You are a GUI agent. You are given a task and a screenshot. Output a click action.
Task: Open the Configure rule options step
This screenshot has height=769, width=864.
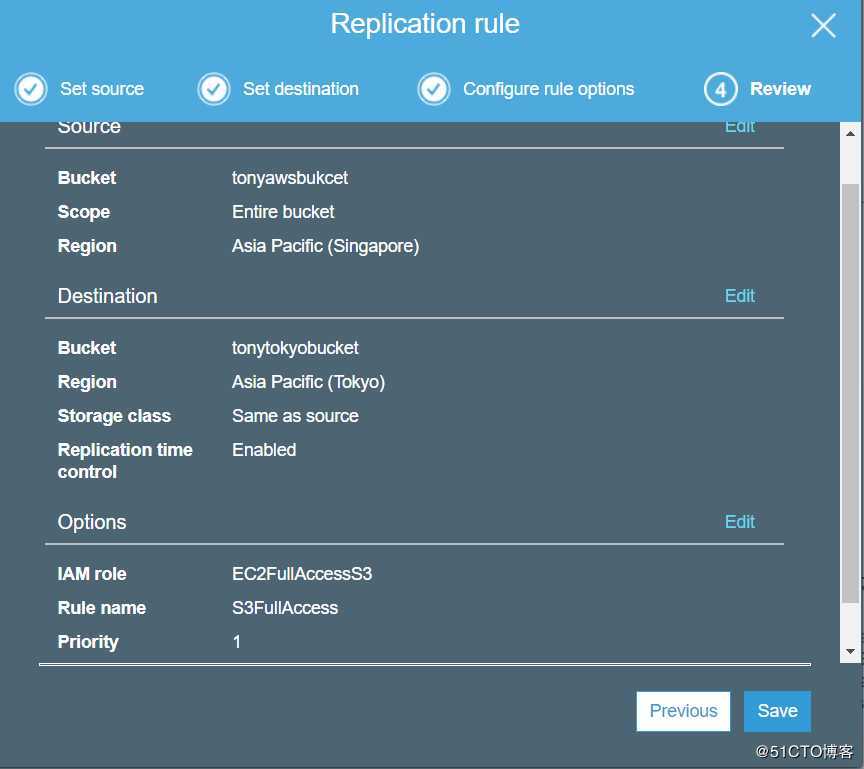click(x=548, y=89)
